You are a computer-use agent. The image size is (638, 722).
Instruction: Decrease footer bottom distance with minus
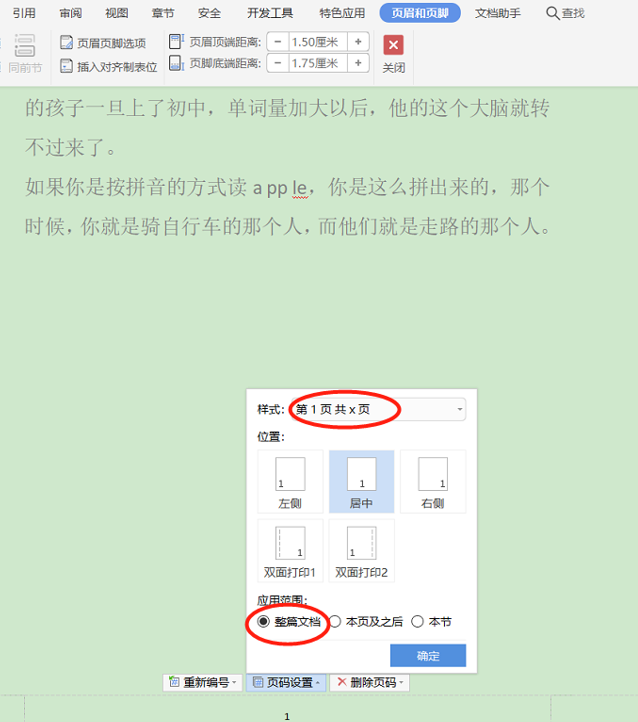[278, 63]
